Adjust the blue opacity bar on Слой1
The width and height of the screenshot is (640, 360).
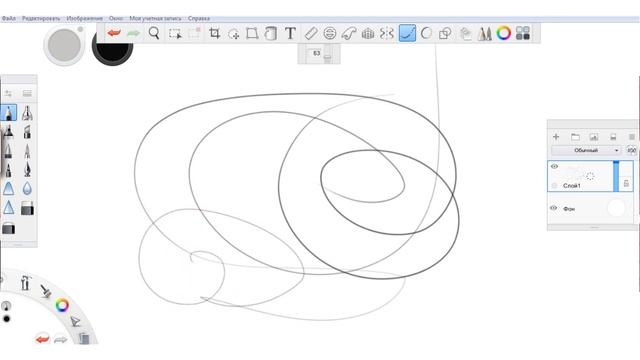pyautogui.click(x=616, y=176)
